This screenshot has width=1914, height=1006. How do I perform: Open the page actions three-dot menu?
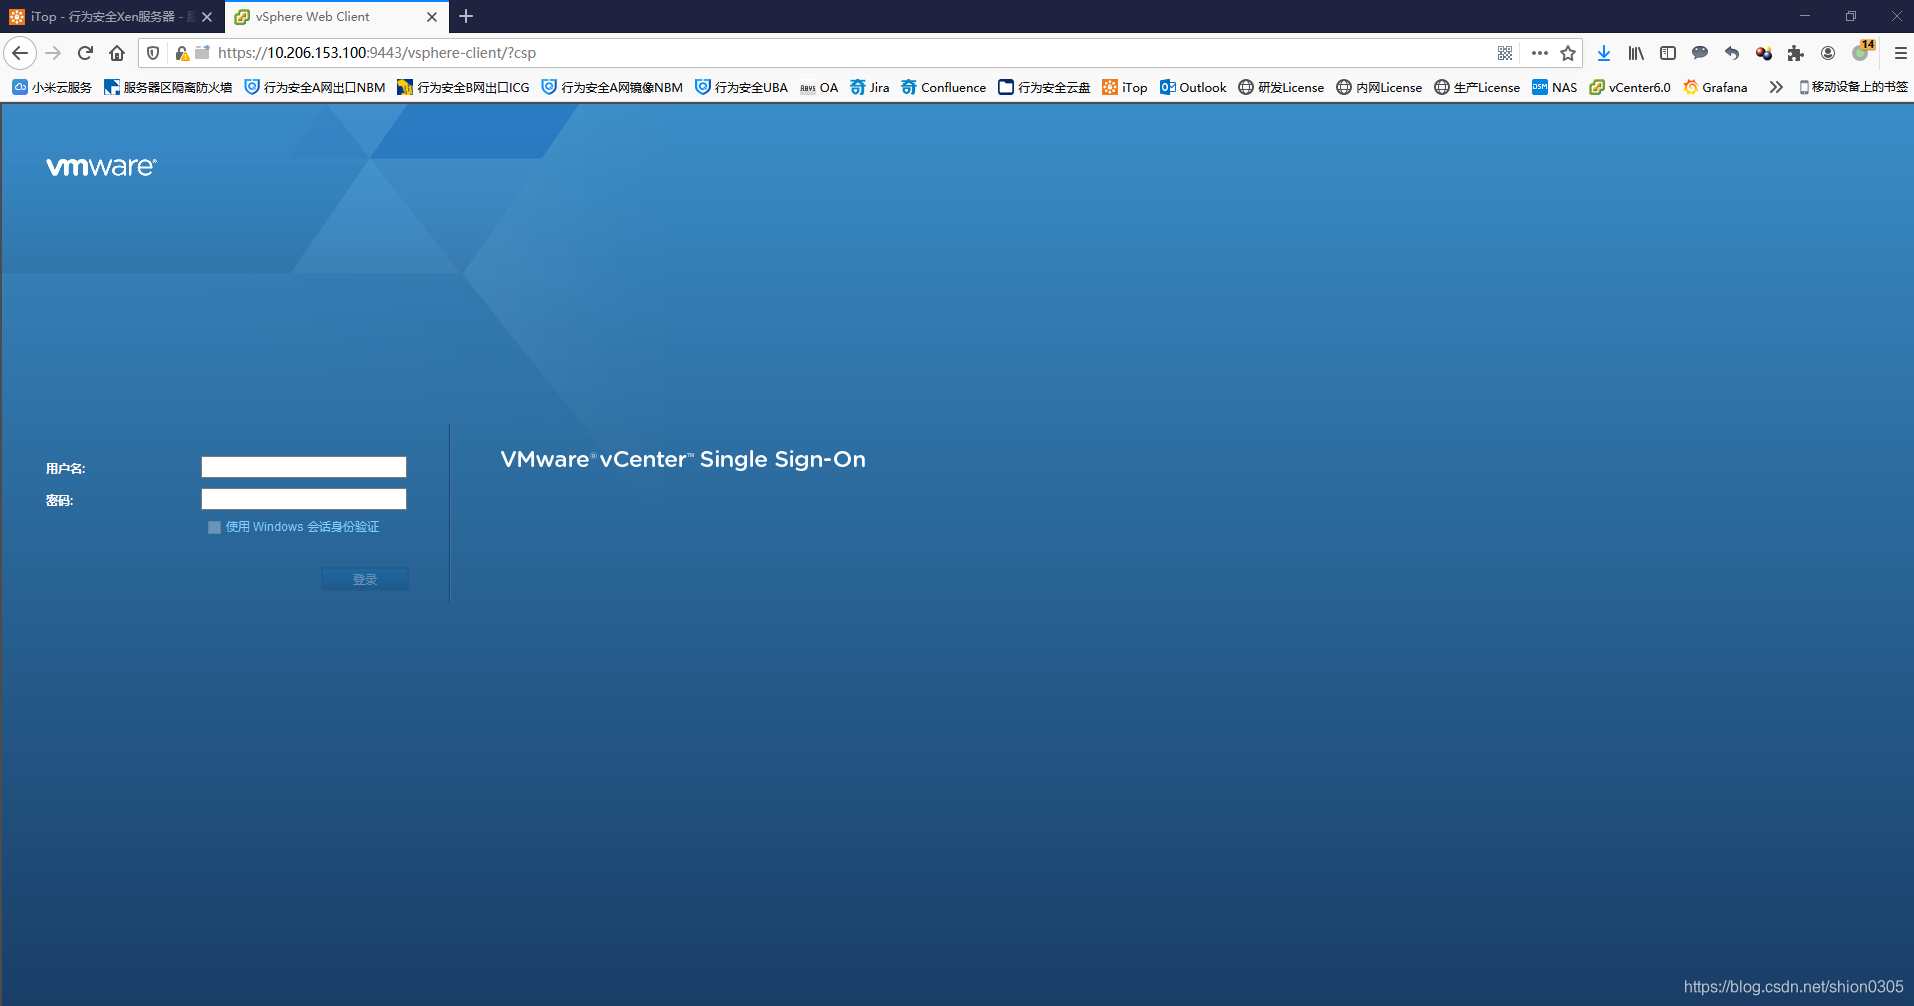1540,53
